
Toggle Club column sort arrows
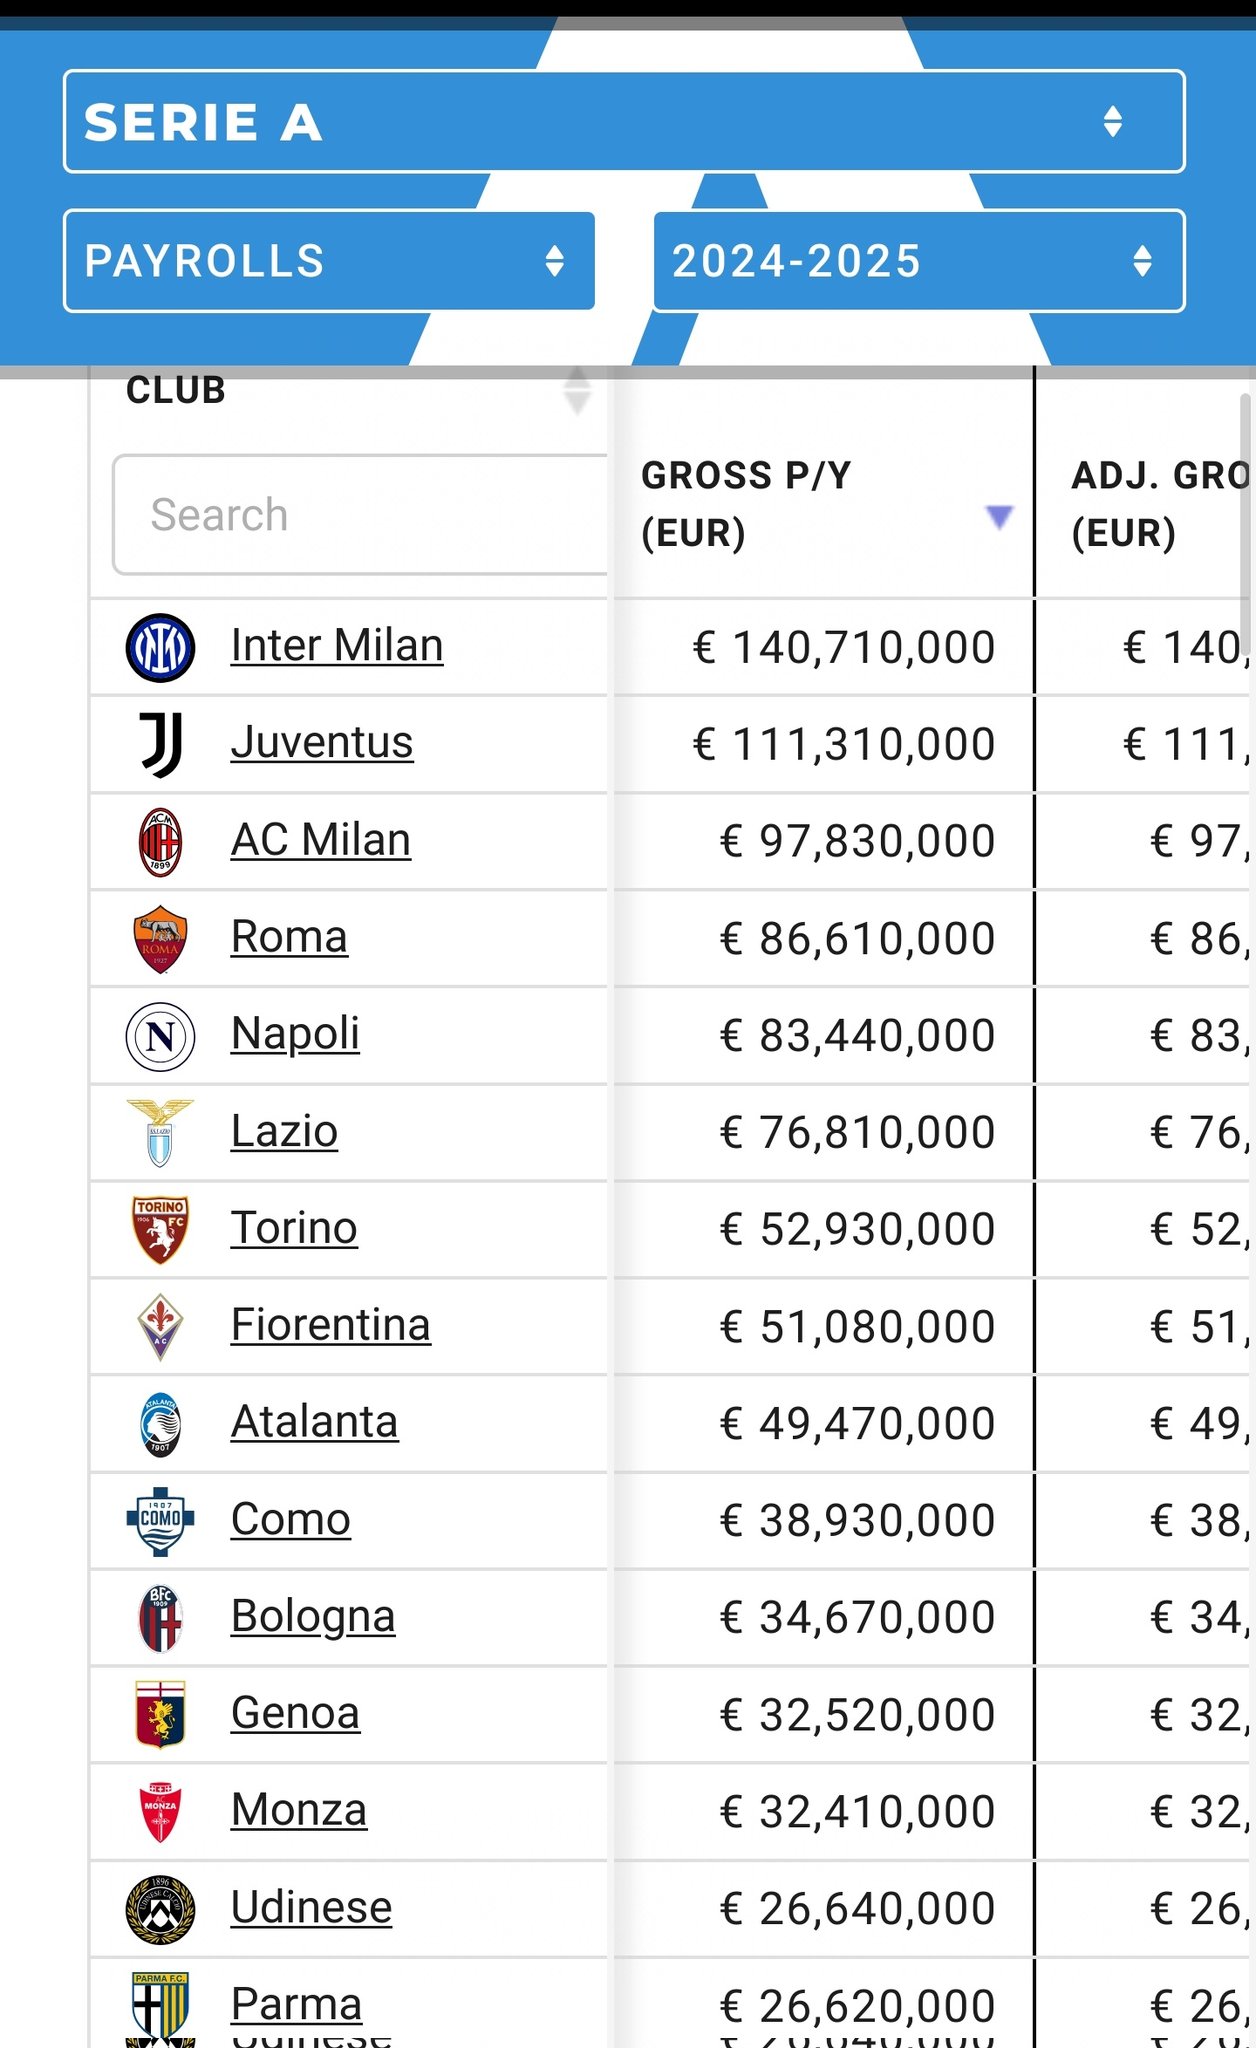pyautogui.click(x=577, y=390)
